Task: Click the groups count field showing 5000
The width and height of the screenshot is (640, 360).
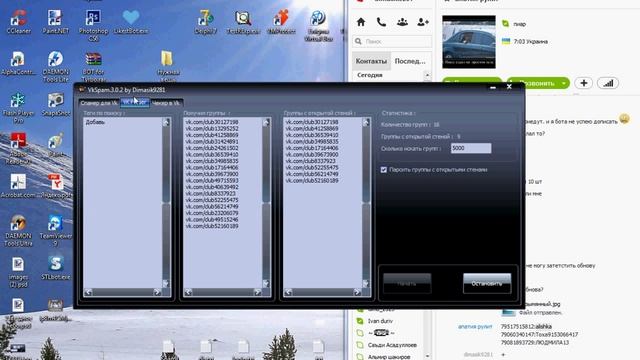Action: click(x=471, y=148)
